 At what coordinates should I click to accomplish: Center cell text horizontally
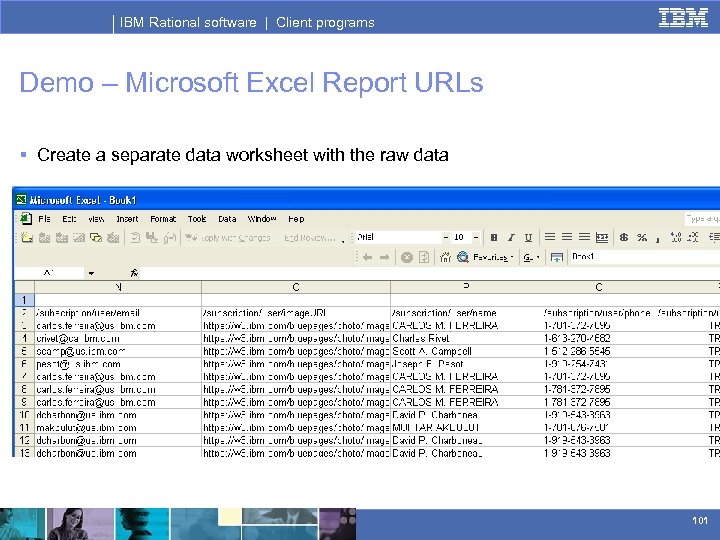pyautogui.click(x=567, y=237)
